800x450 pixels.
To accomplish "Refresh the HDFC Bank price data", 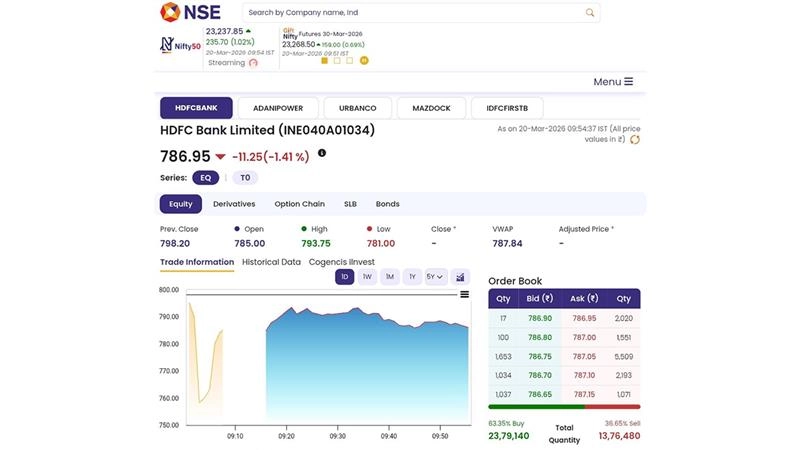I will click(x=634, y=140).
